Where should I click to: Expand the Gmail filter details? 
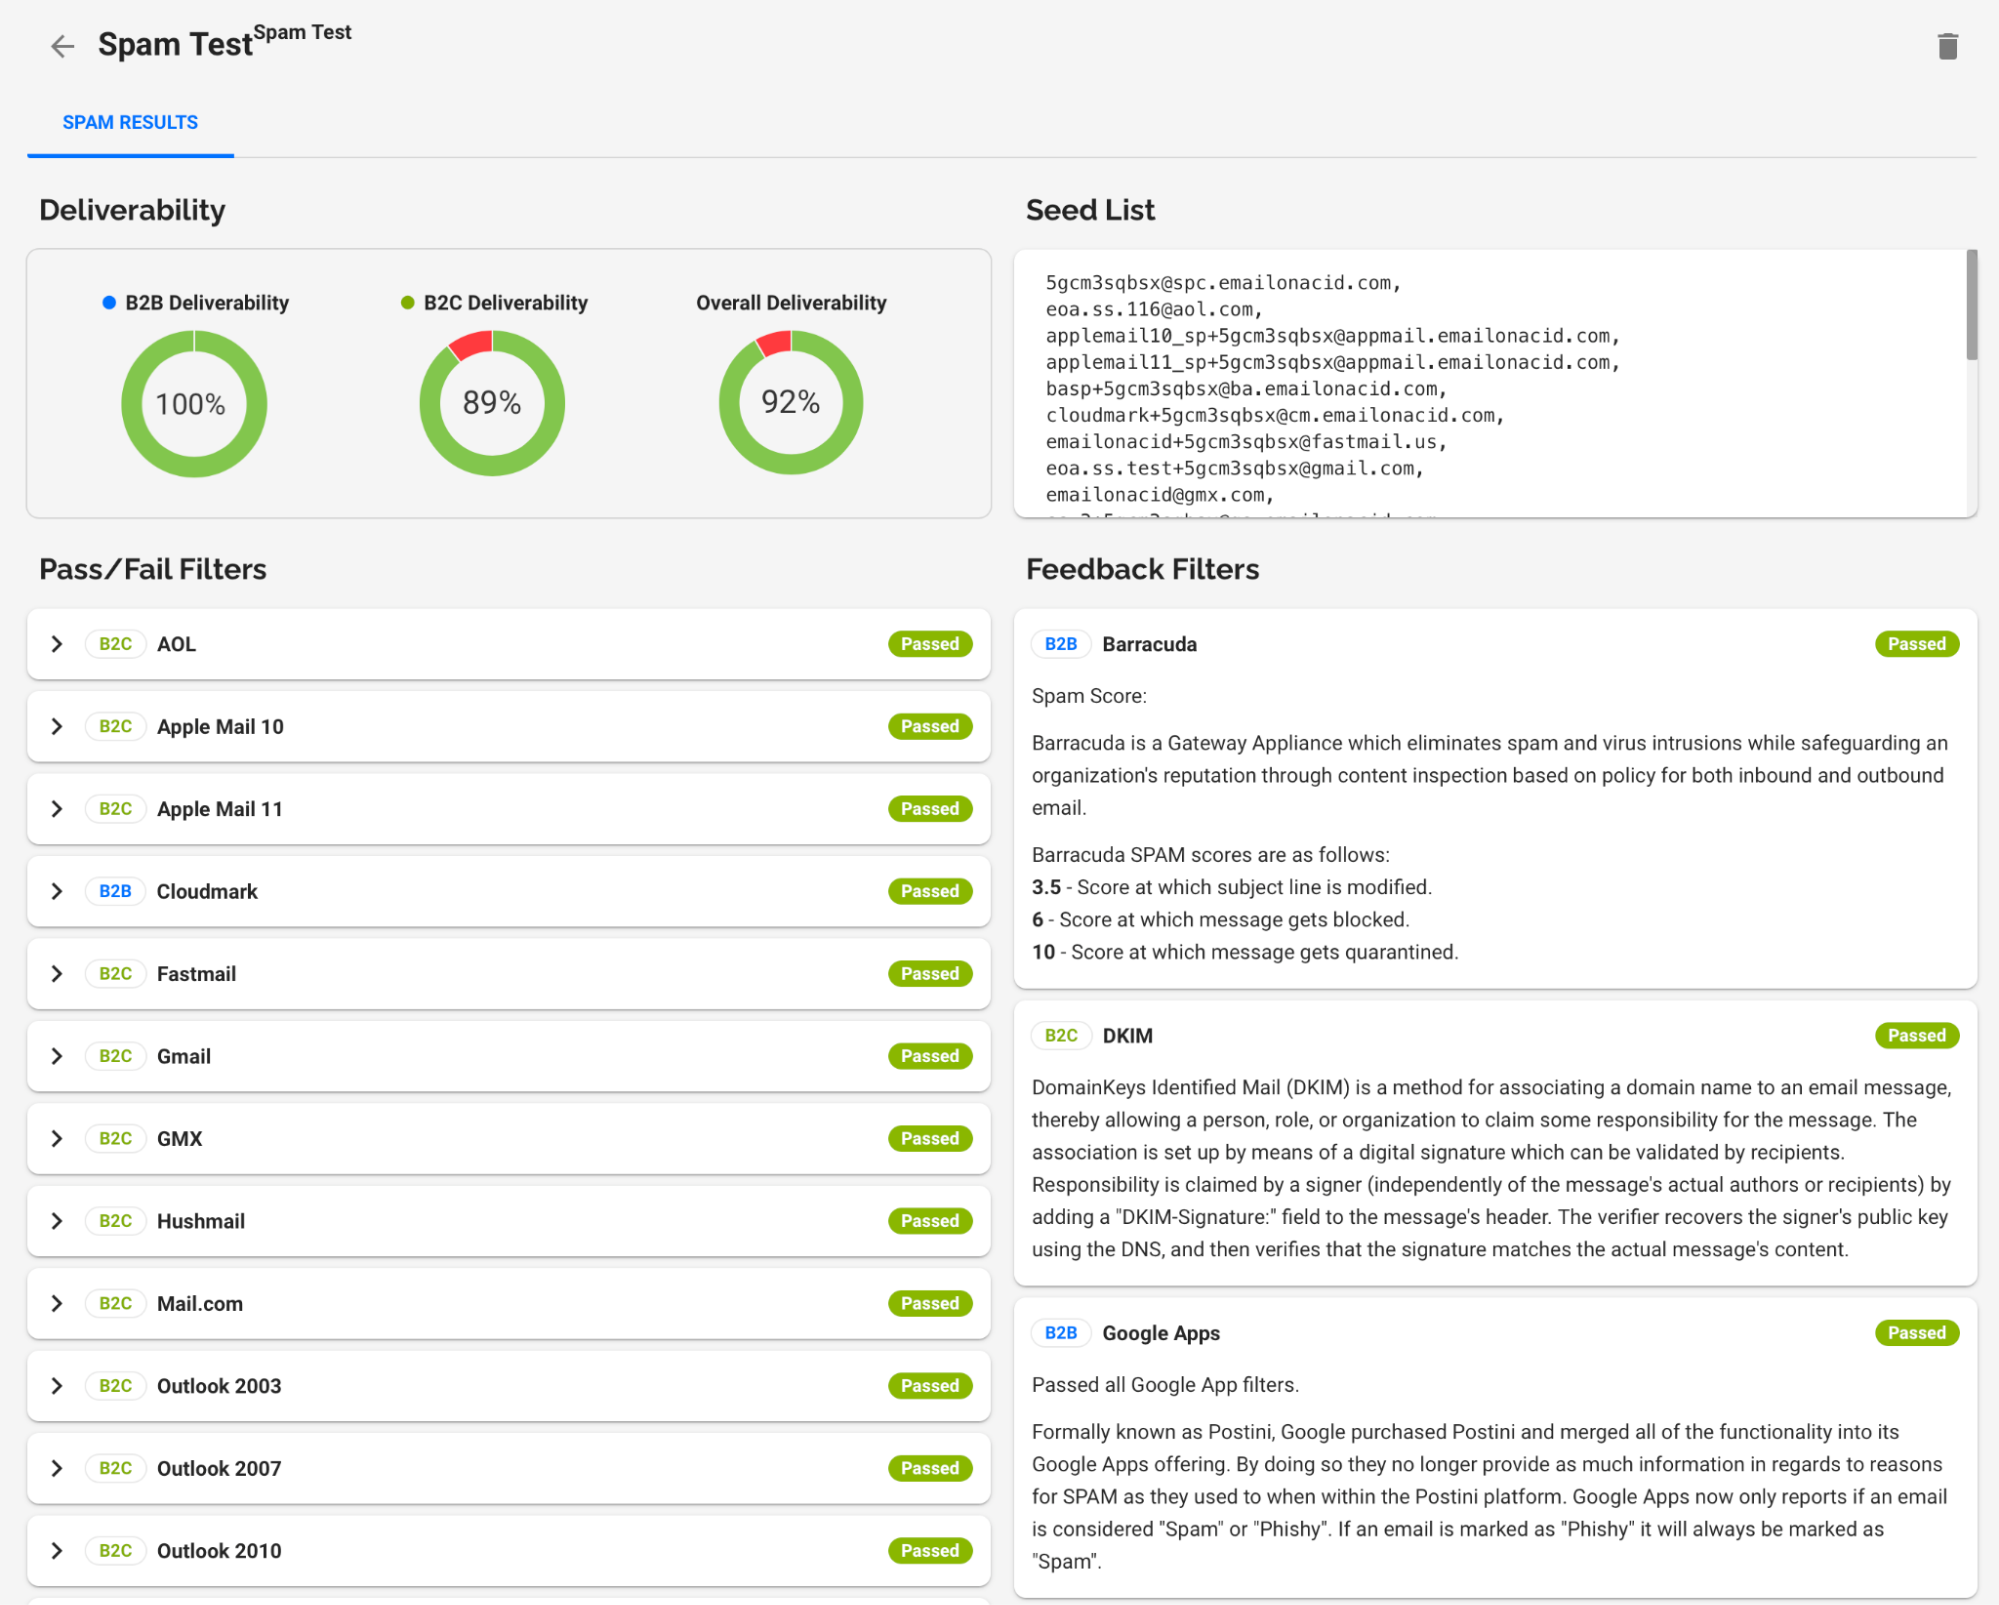[x=57, y=1056]
